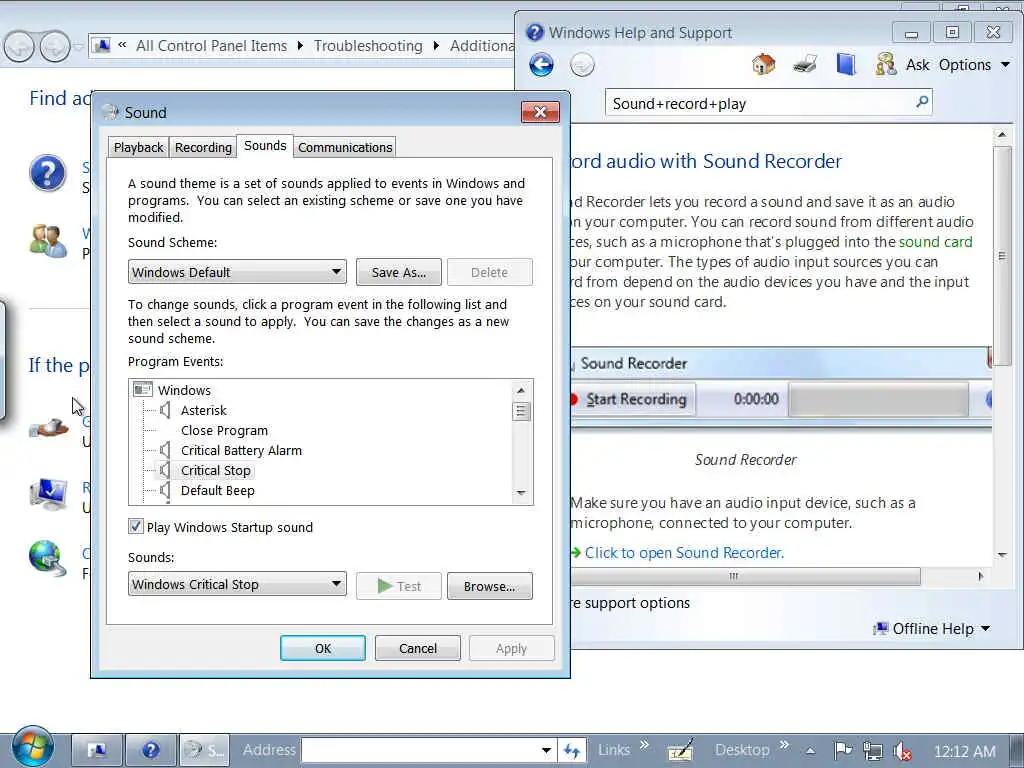Expand the Desktop toolbar chevron
Image resolution: width=1024 pixels, height=768 pixels.
click(784, 744)
